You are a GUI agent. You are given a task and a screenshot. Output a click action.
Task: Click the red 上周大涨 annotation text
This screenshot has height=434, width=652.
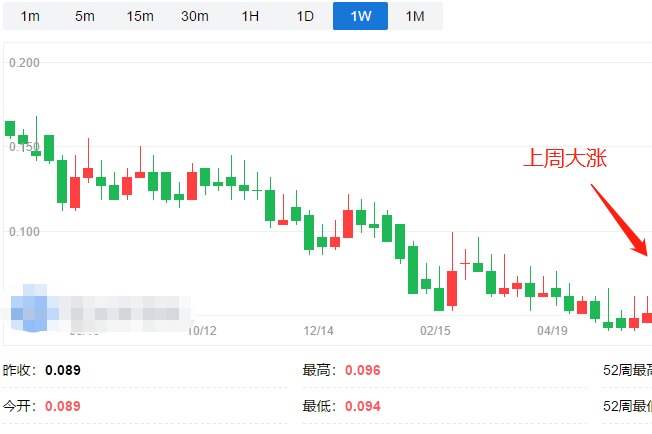pos(565,158)
